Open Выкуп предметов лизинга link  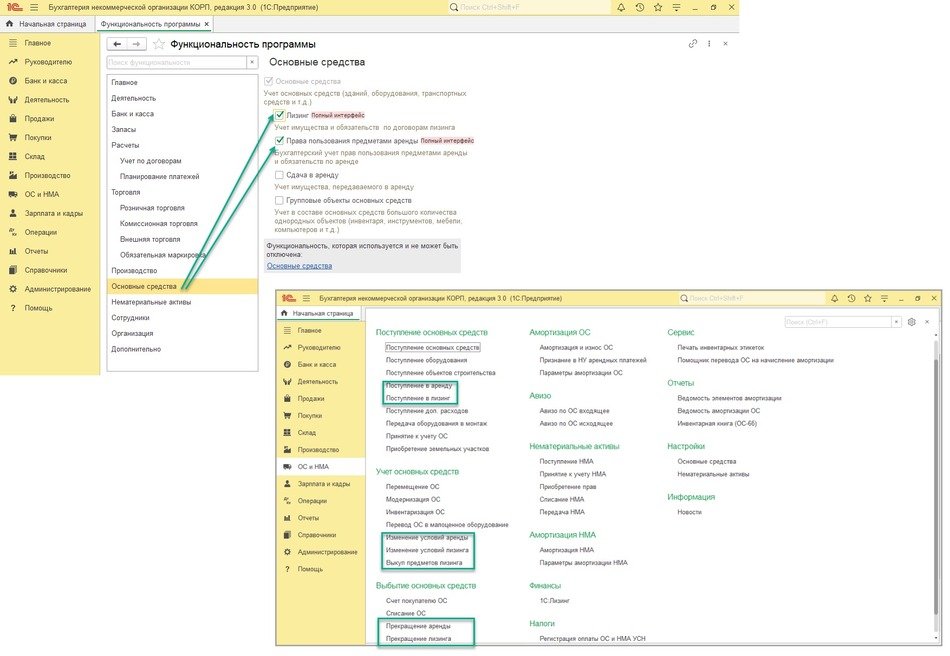tap(424, 563)
